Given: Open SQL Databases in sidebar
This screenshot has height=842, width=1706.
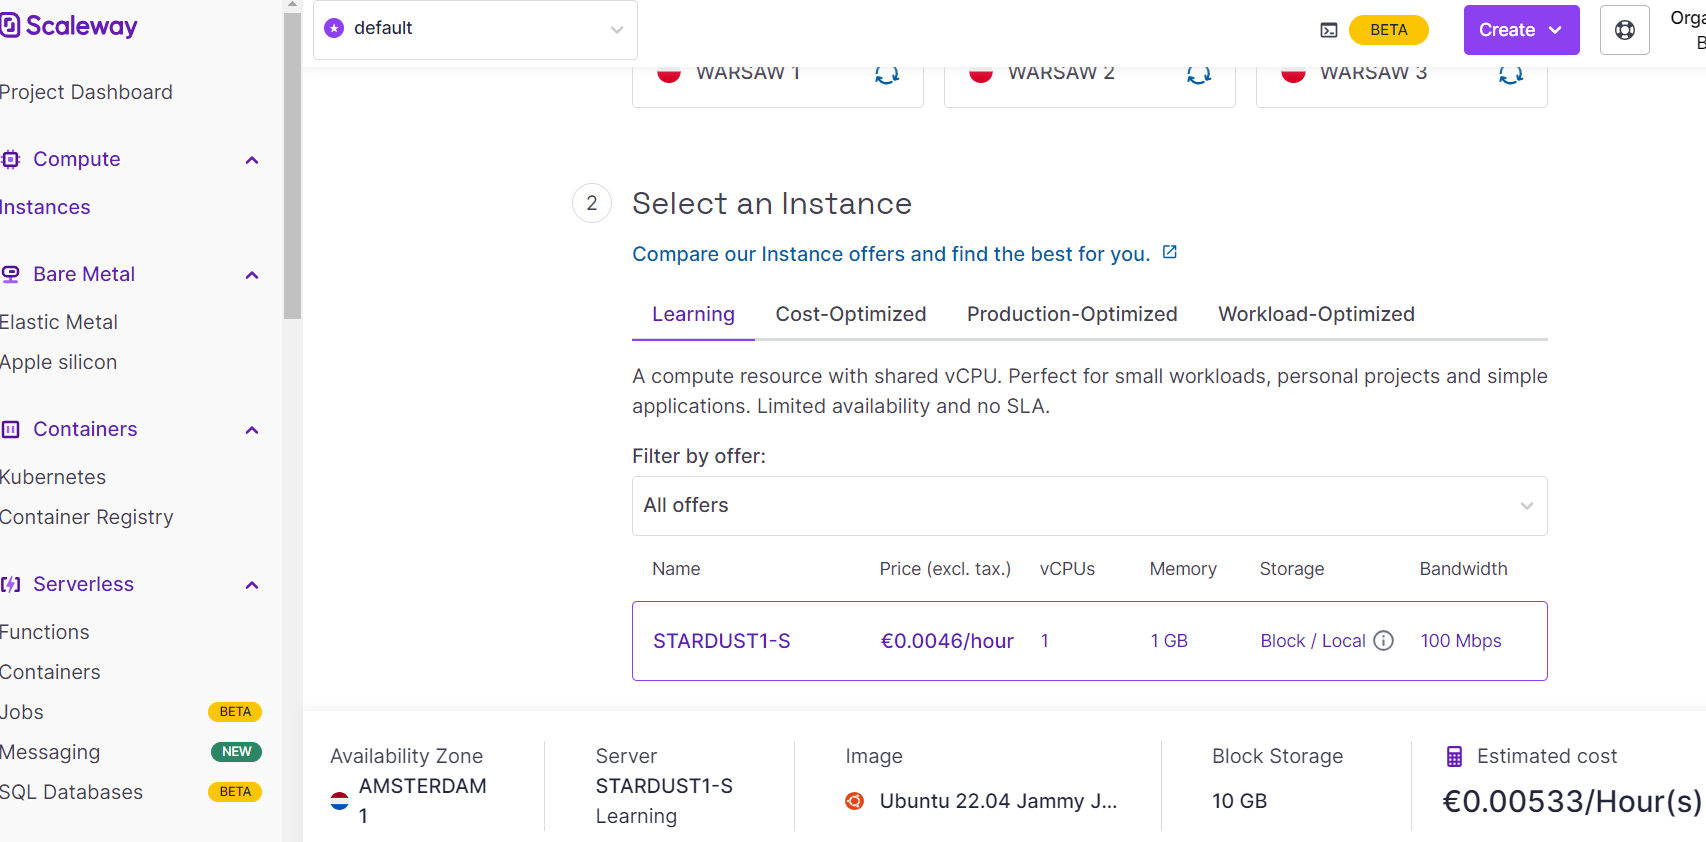Looking at the screenshot, I should tap(71, 792).
